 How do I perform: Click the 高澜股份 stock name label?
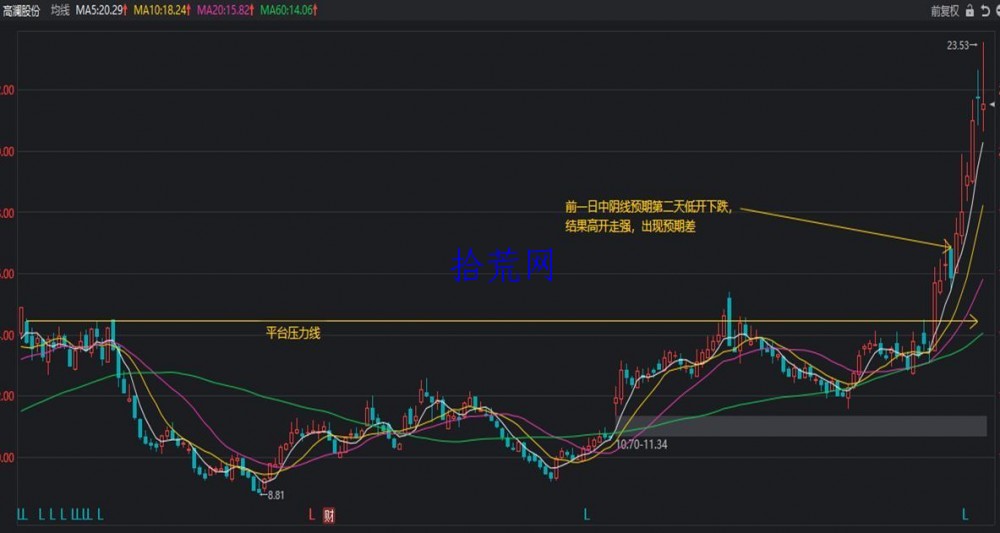(22, 10)
